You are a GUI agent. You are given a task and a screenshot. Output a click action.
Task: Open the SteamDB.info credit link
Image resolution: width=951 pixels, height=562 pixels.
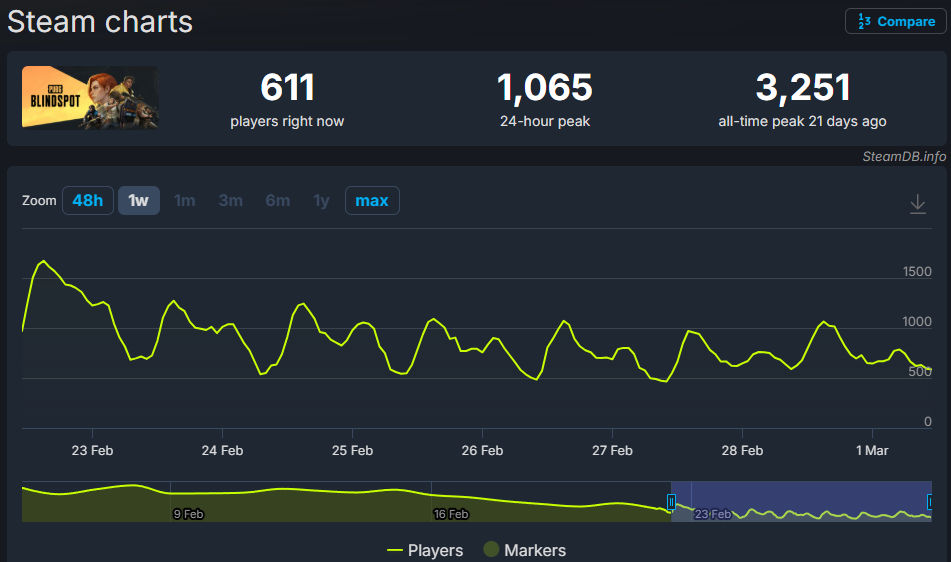click(x=904, y=156)
